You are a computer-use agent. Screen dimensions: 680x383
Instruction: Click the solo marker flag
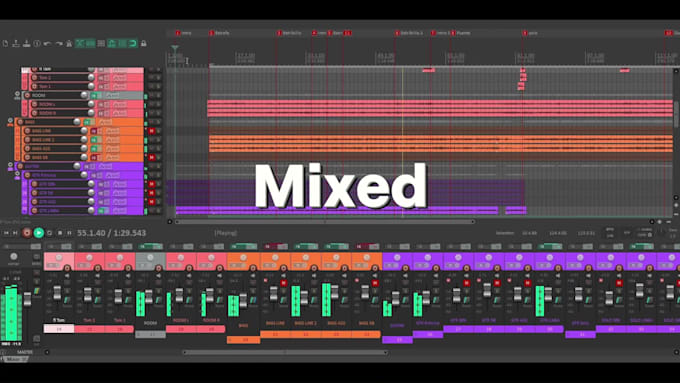pyautogui.click(x=525, y=33)
